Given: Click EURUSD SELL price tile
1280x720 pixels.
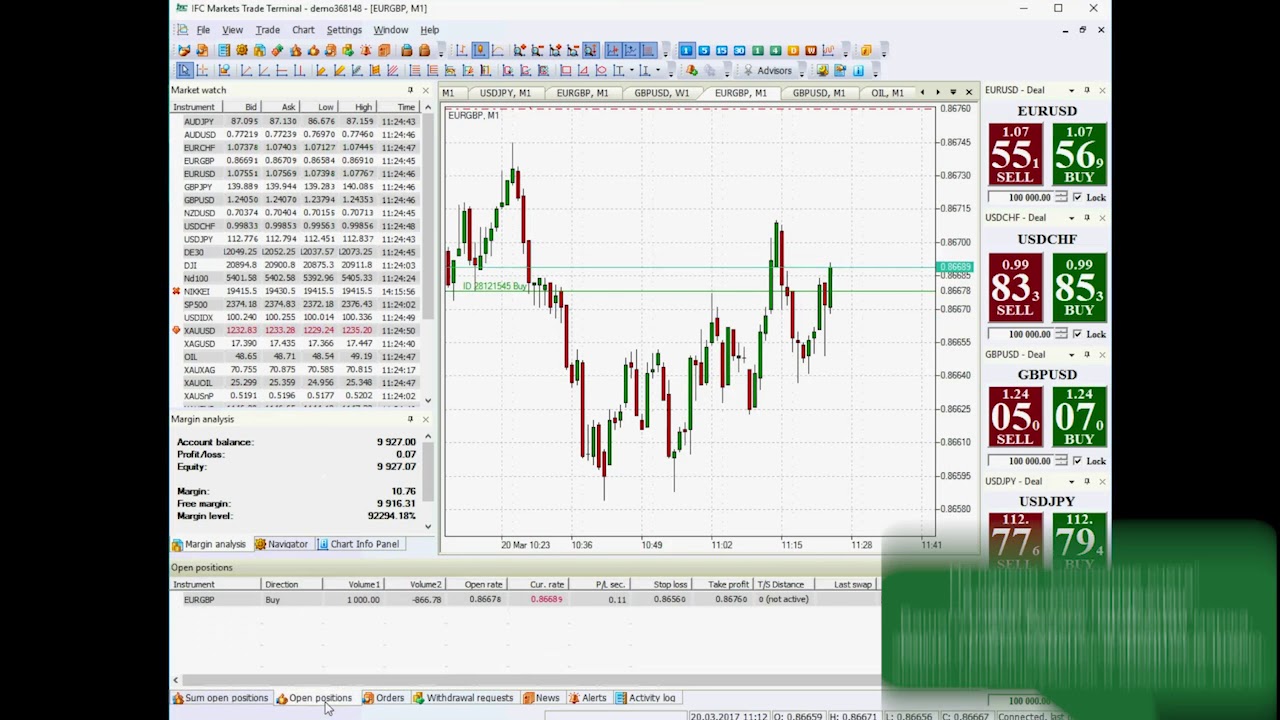Looking at the screenshot, I should point(1014,154).
